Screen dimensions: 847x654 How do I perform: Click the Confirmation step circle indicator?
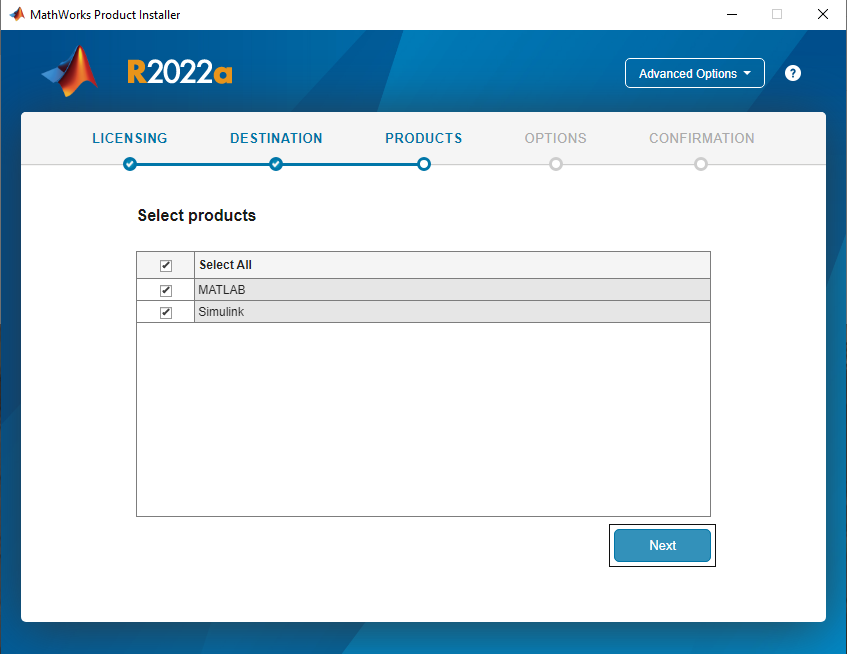701,164
